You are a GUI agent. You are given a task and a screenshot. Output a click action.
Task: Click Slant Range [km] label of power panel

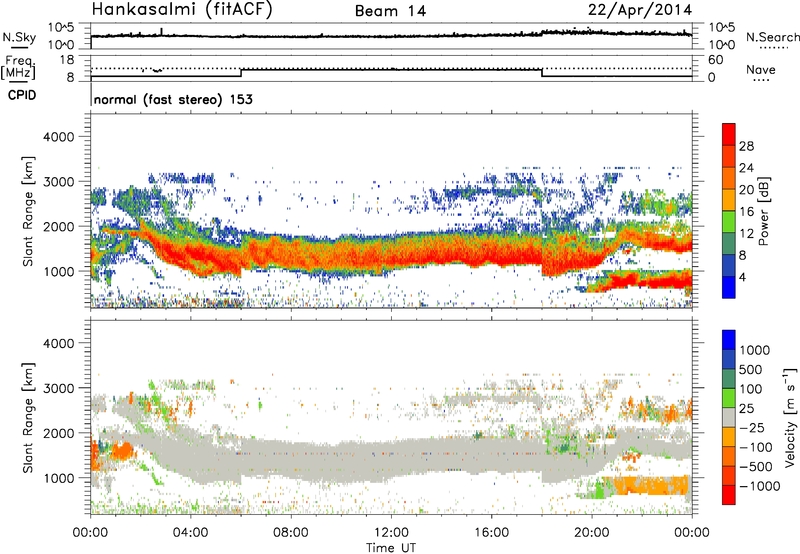click(28, 211)
